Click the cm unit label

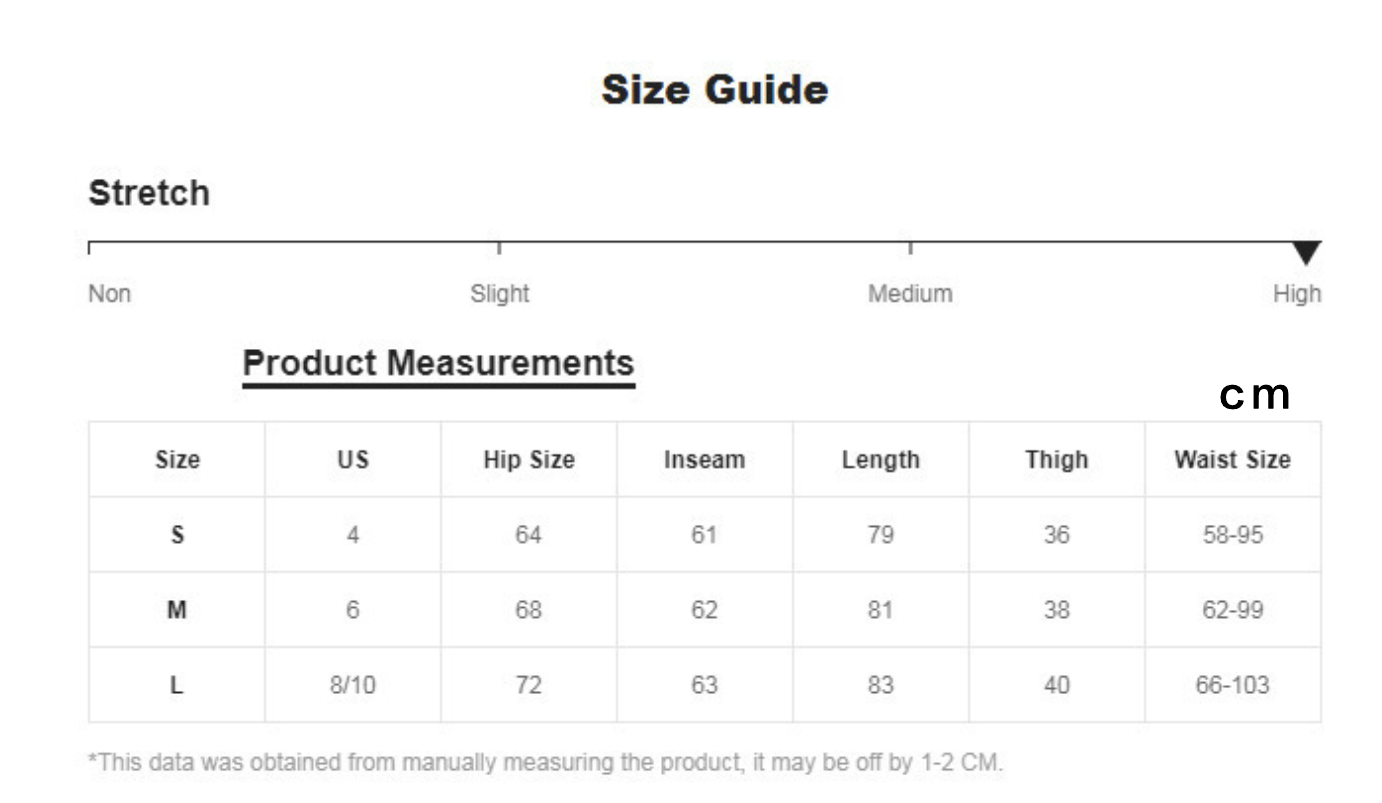point(1255,396)
